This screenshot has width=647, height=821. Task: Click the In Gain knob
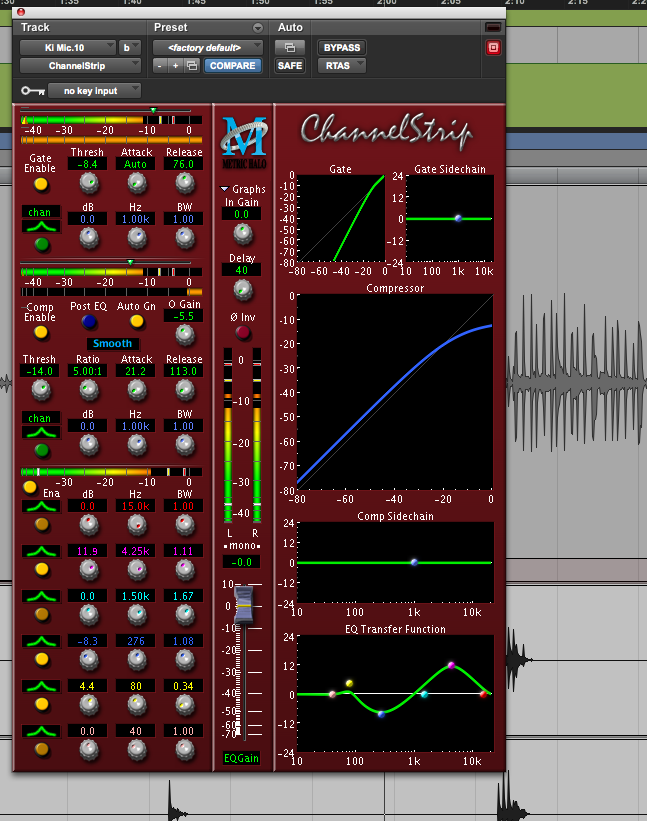[x=242, y=234]
